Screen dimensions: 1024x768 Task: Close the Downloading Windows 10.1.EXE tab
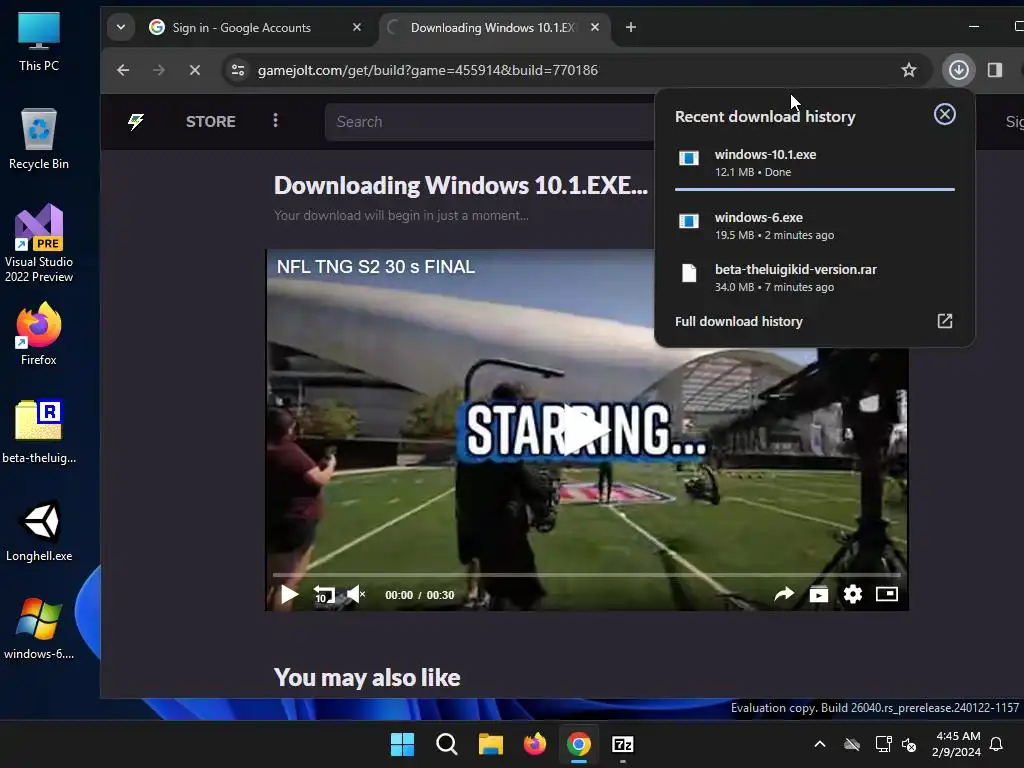tap(595, 27)
